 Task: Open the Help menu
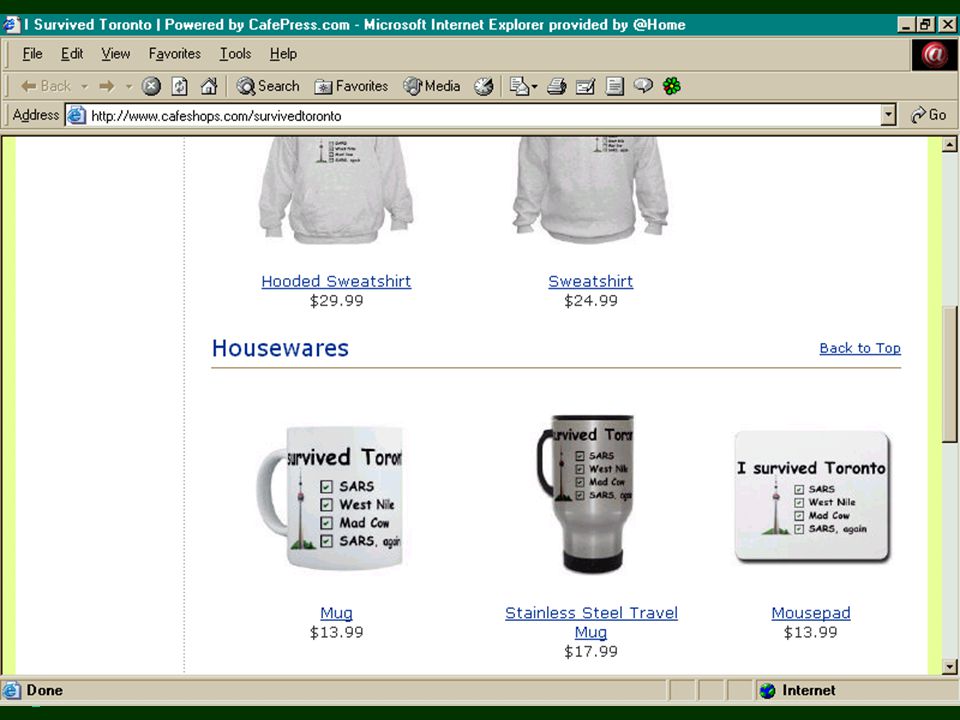tap(283, 54)
